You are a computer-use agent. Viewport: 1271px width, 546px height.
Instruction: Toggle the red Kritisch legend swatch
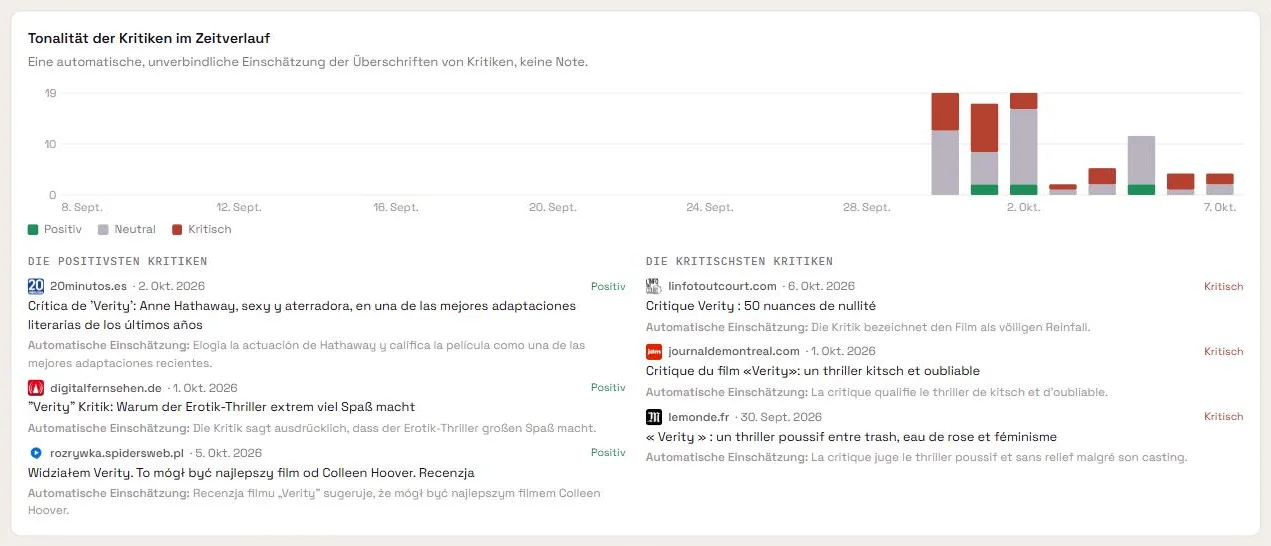pyautogui.click(x=177, y=229)
